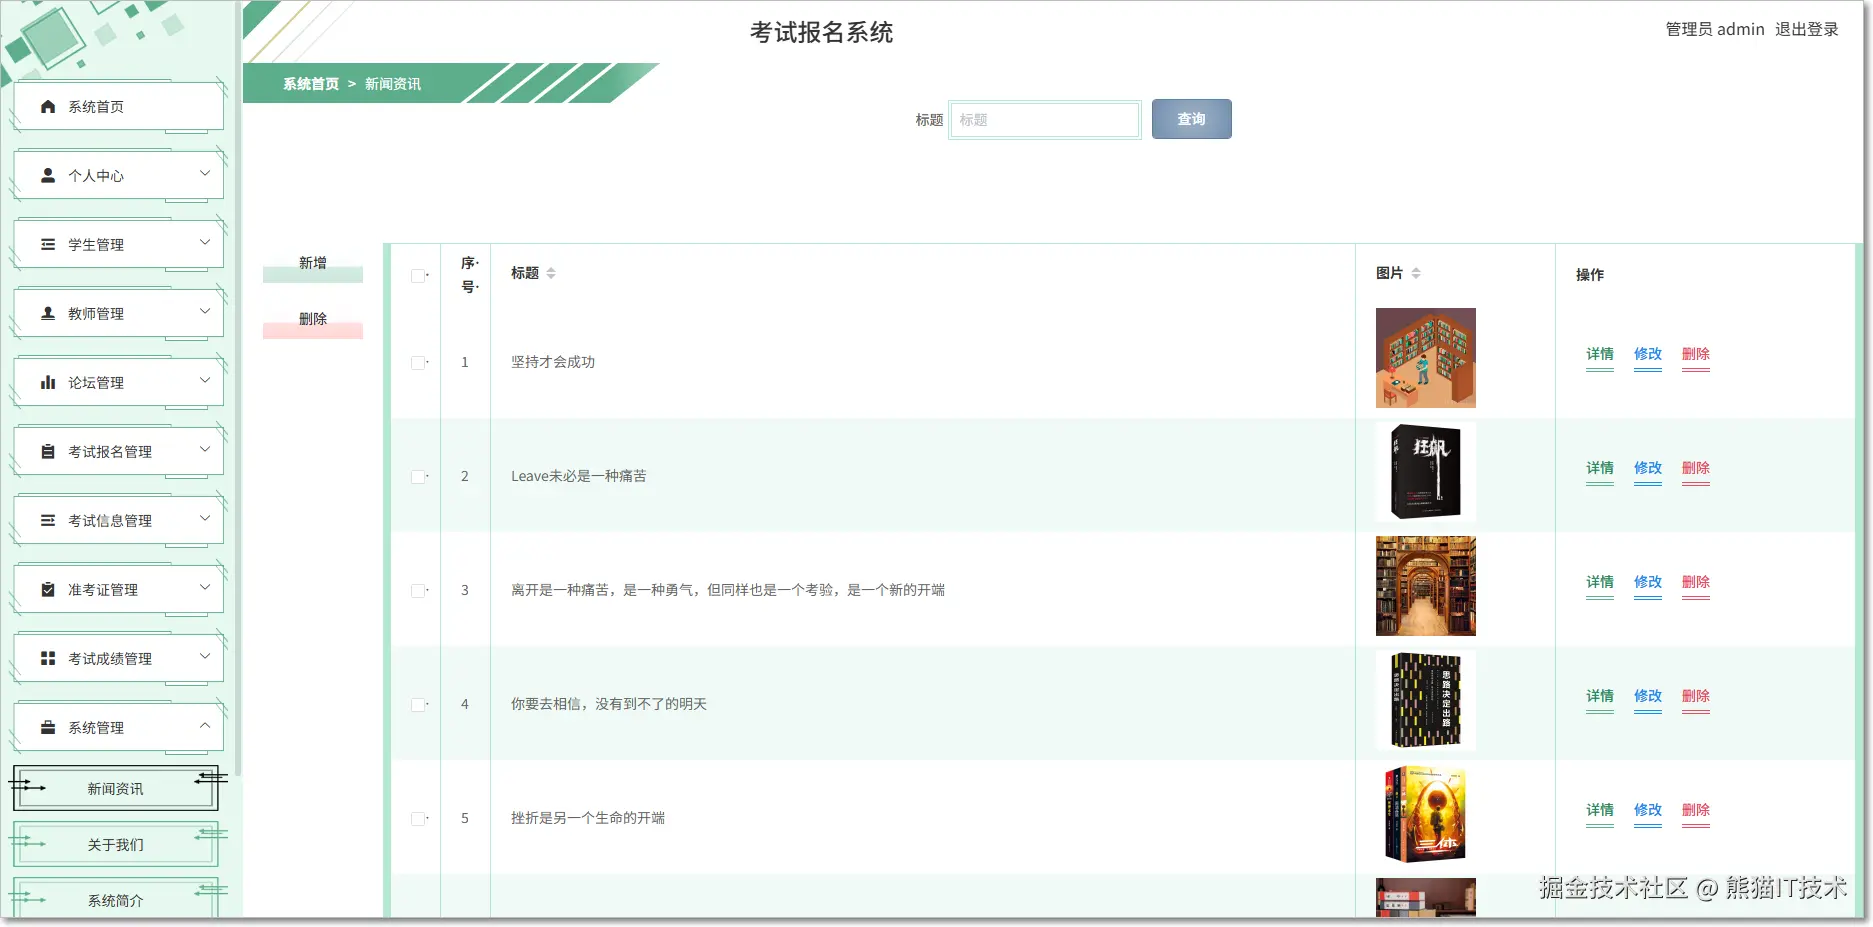Check the row 1 checkbox for 坚持才会成功
1873x927 pixels.
click(418, 363)
